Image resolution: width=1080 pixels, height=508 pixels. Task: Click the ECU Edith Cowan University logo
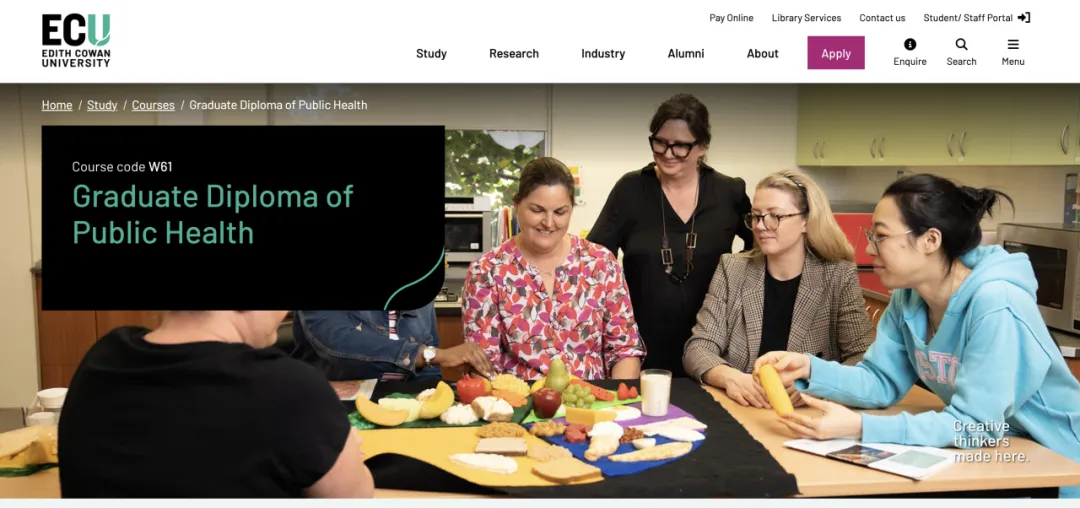(76, 41)
